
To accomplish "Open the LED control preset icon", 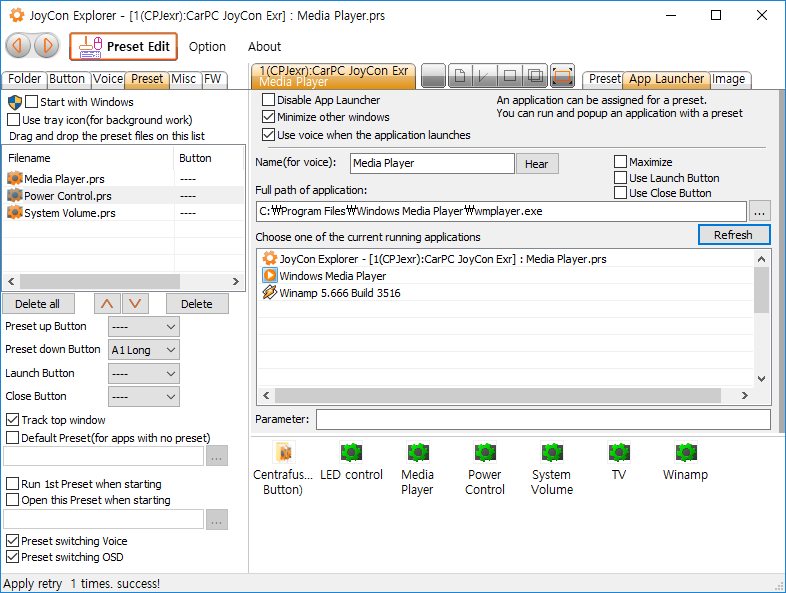I will click(351, 461).
